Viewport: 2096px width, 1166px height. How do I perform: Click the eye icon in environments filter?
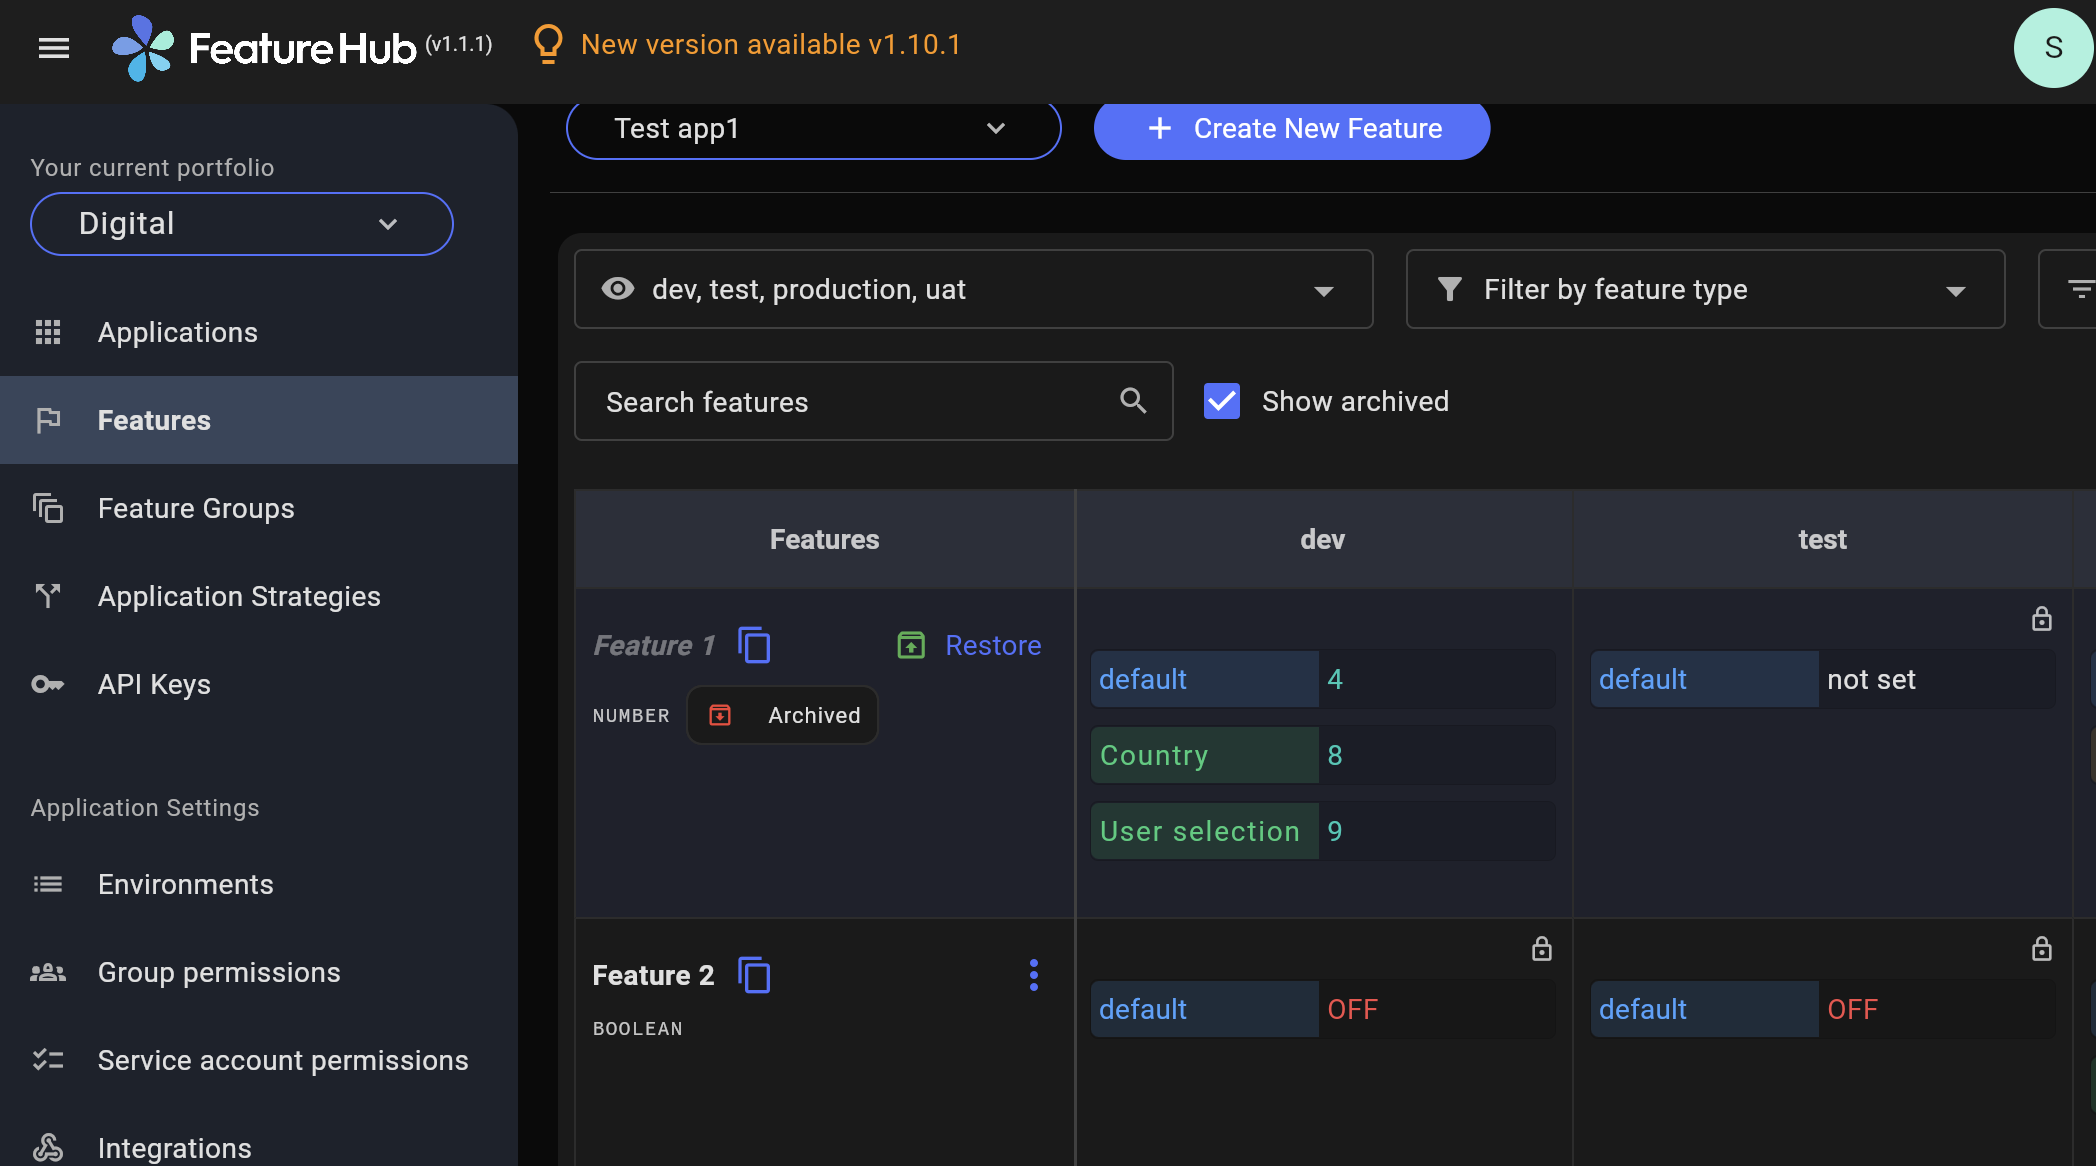[x=618, y=289]
